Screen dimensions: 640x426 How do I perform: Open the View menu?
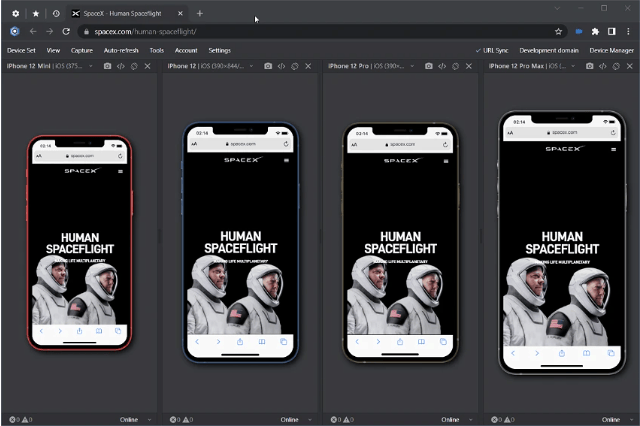[x=53, y=51]
